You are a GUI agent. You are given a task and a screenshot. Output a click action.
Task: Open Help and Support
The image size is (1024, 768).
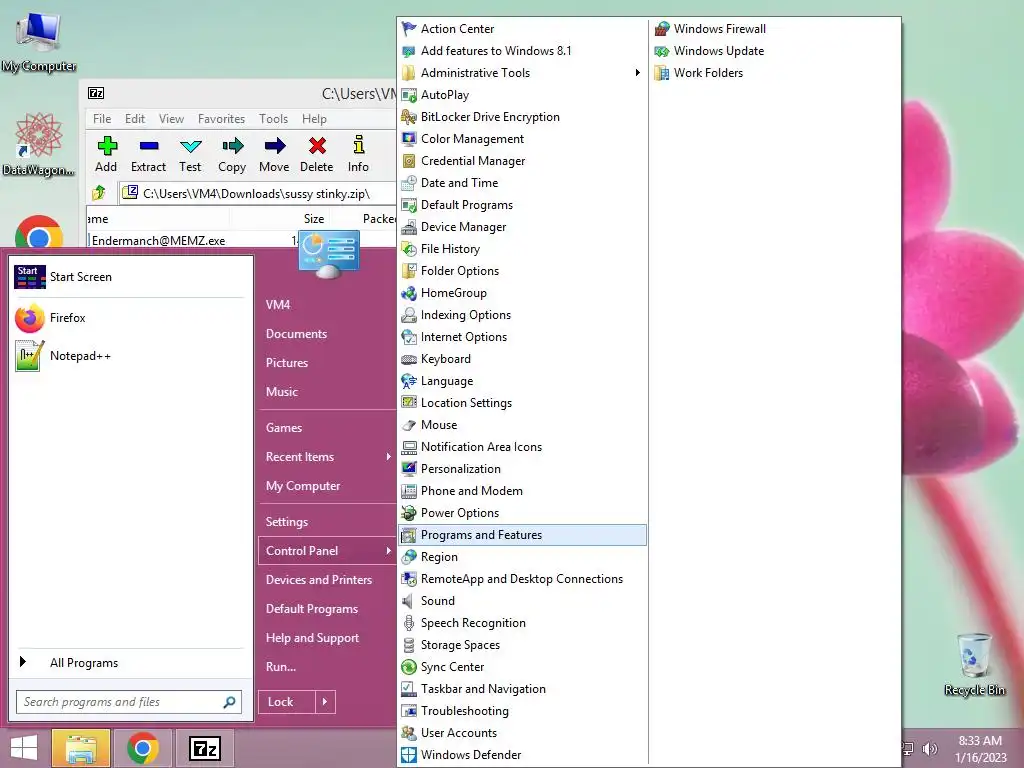(312, 638)
